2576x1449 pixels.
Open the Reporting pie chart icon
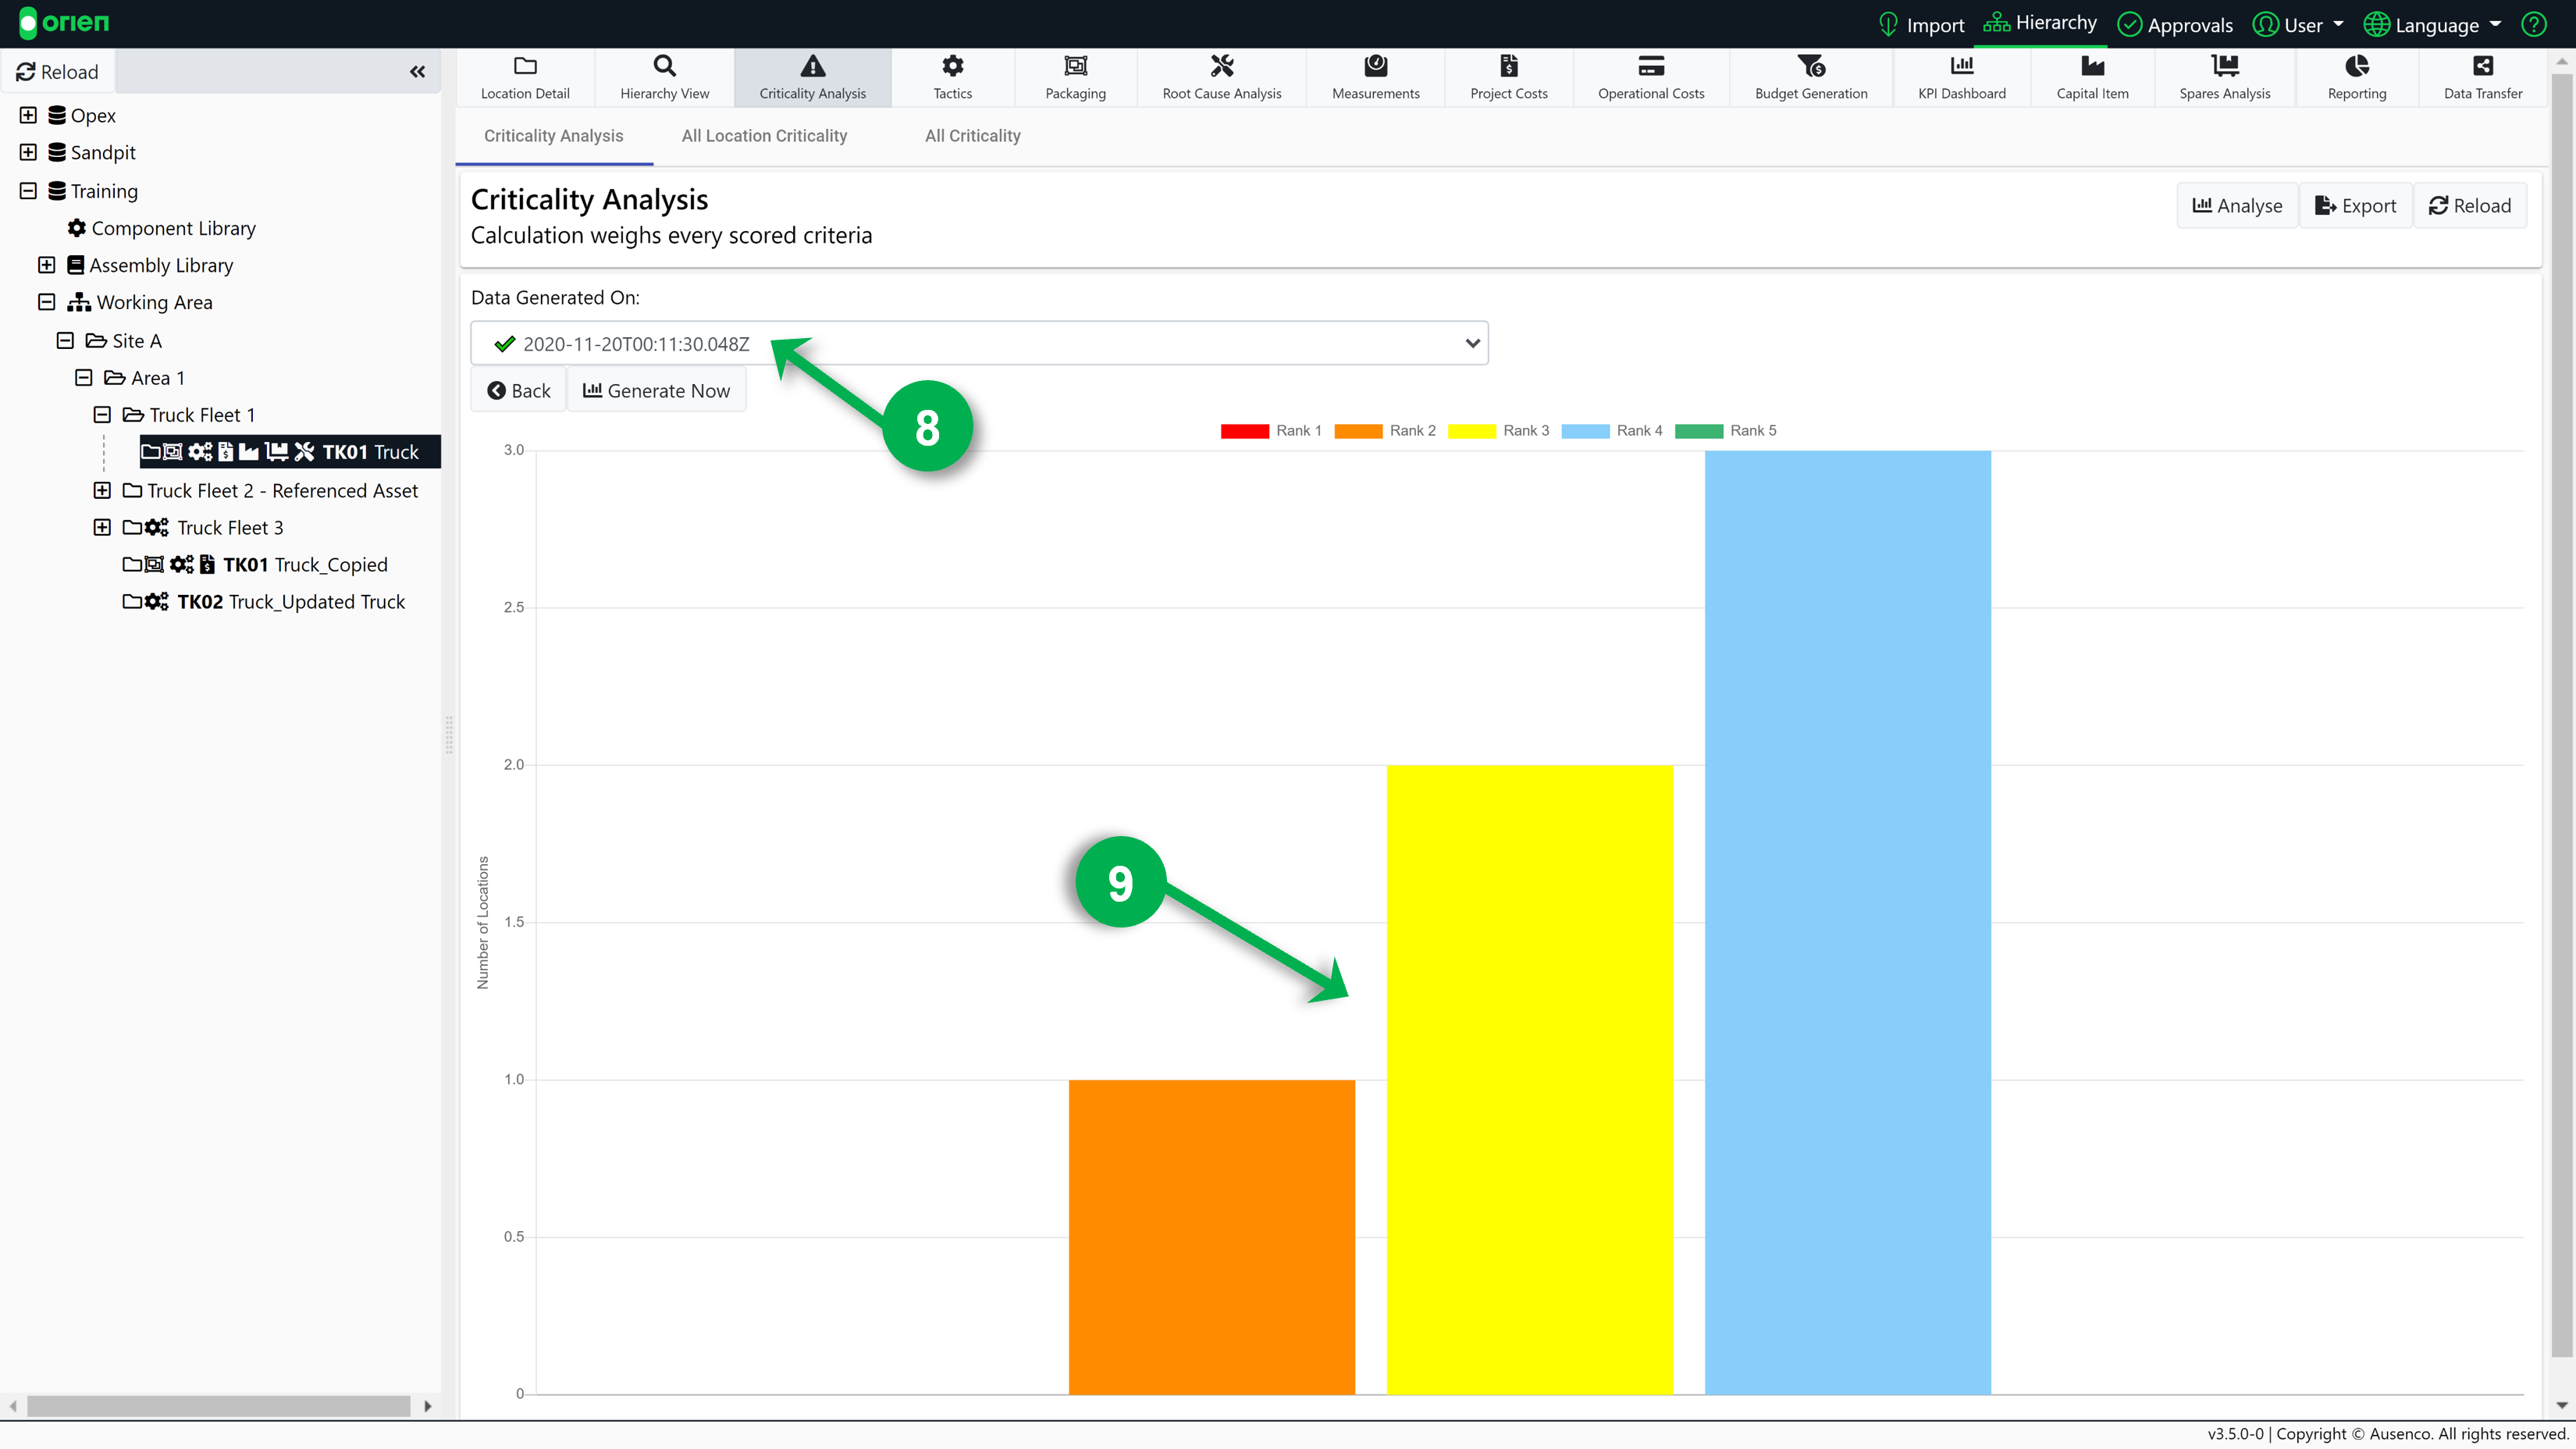click(x=2356, y=66)
